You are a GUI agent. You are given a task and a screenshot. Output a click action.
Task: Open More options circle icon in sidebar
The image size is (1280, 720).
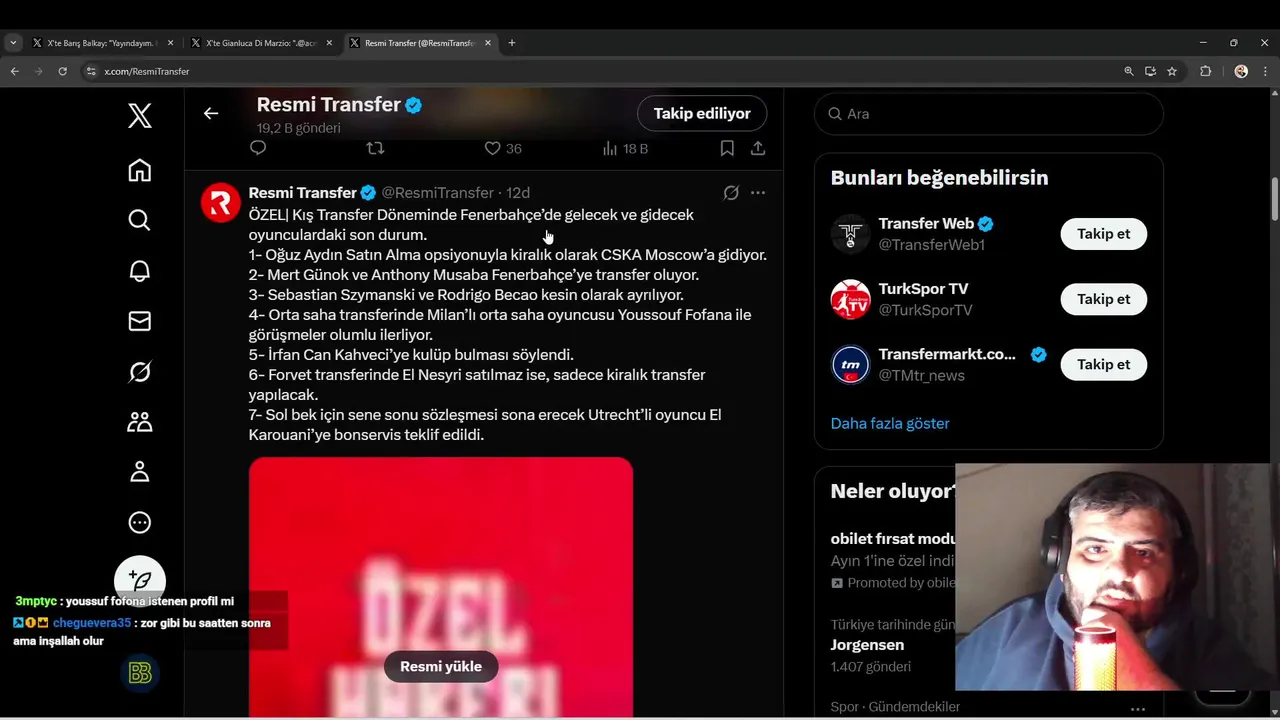click(140, 522)
